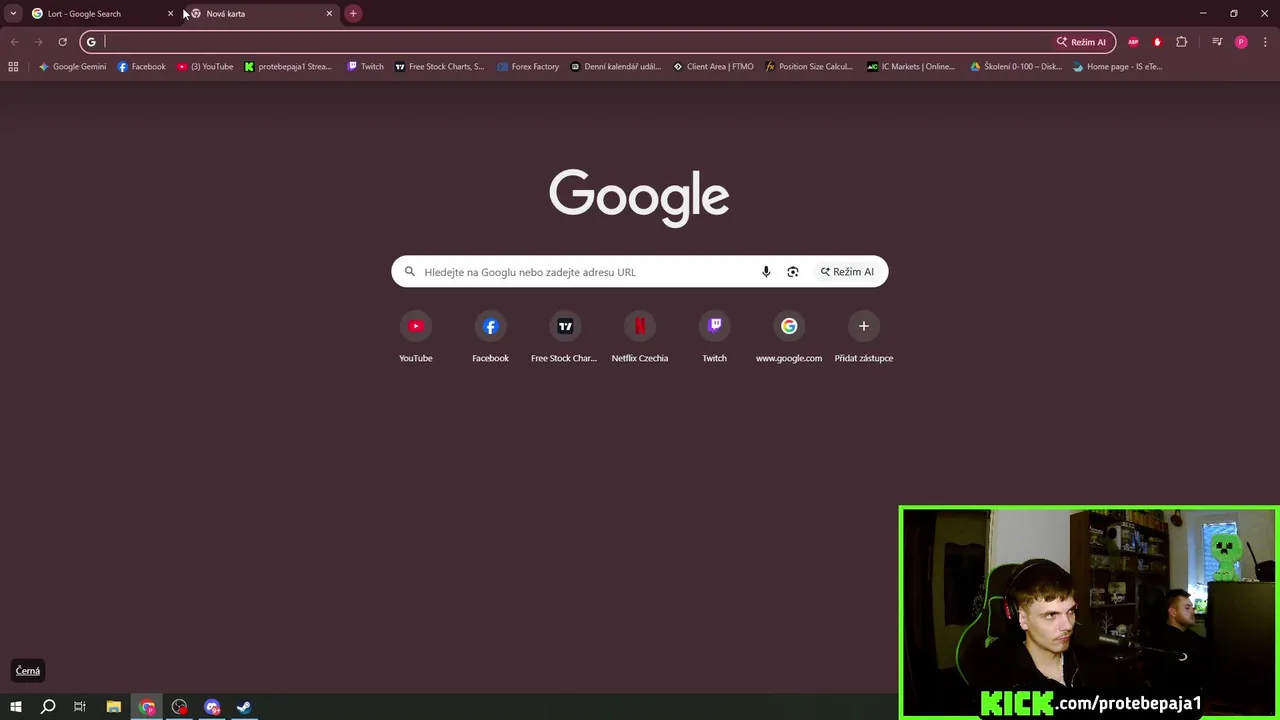
Task: Open the Home page - IS eTe bookmark
Action: (1118, 67)
